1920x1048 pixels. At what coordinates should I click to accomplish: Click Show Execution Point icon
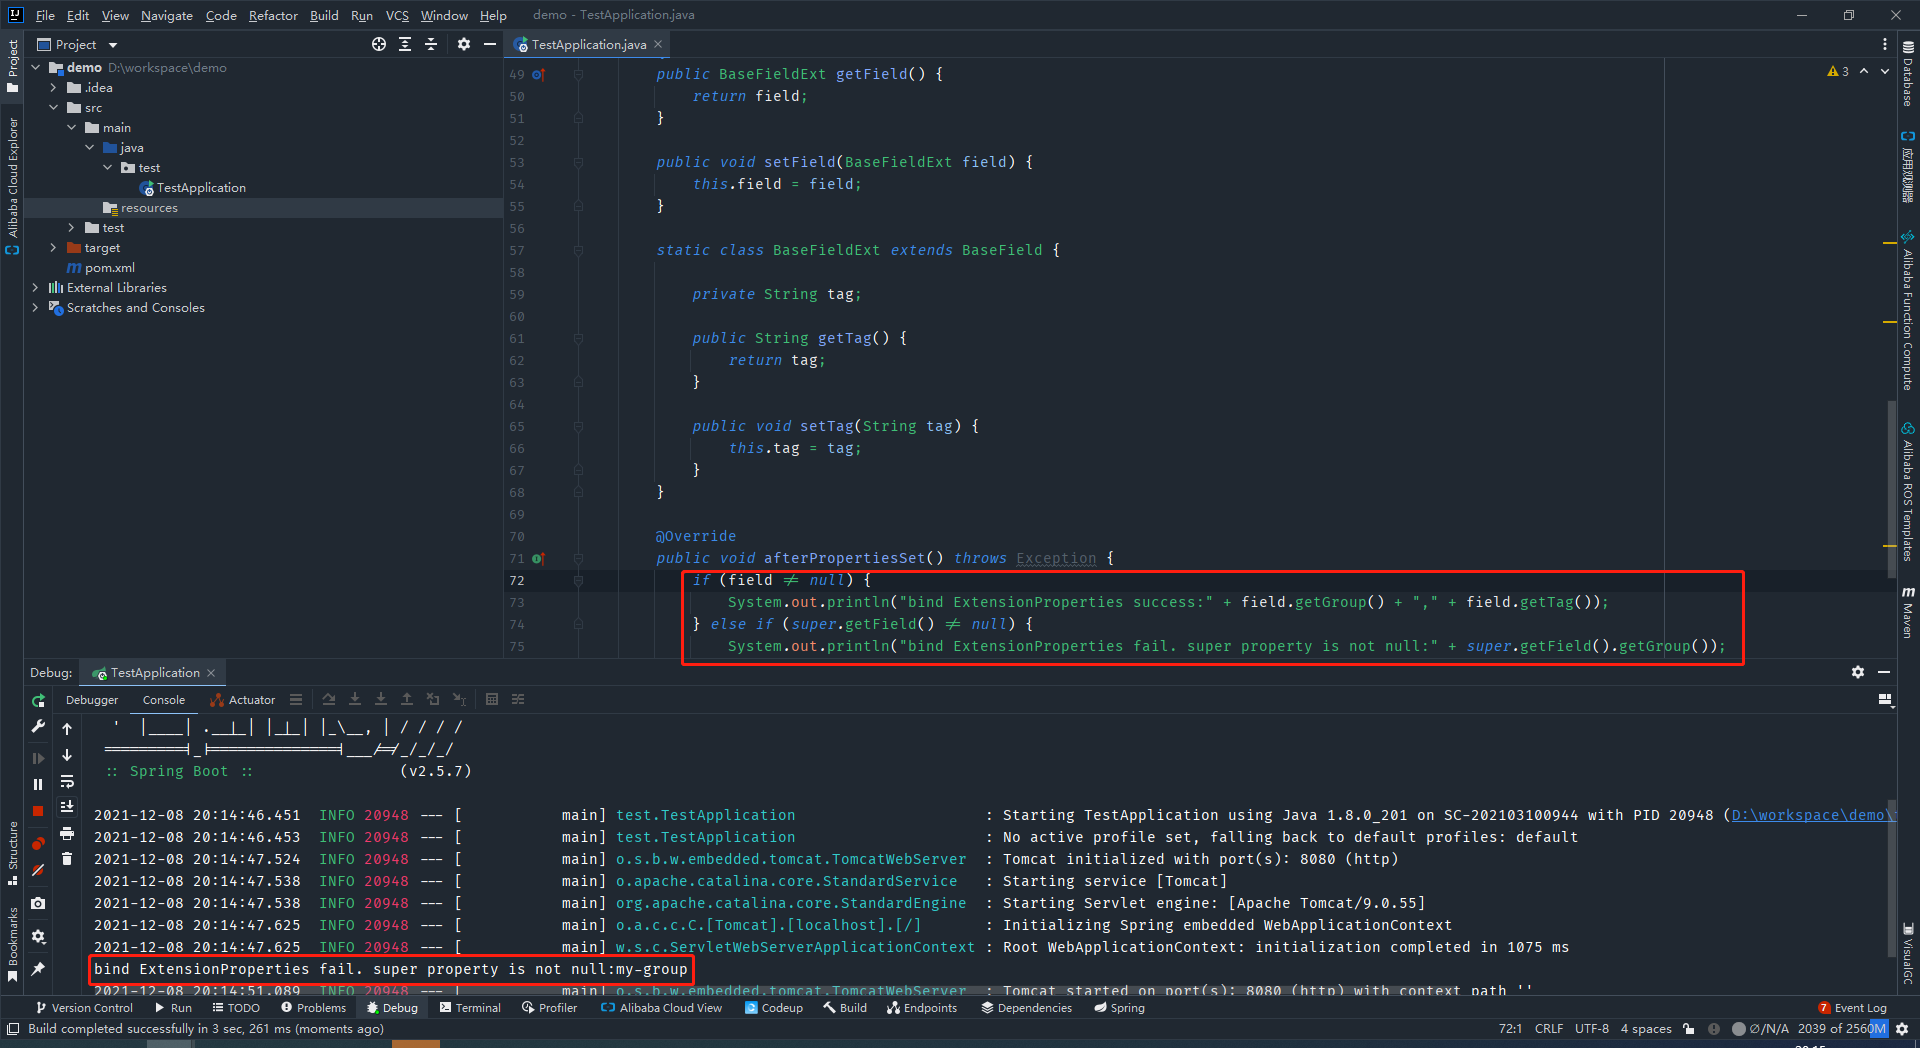pos(296,700)
